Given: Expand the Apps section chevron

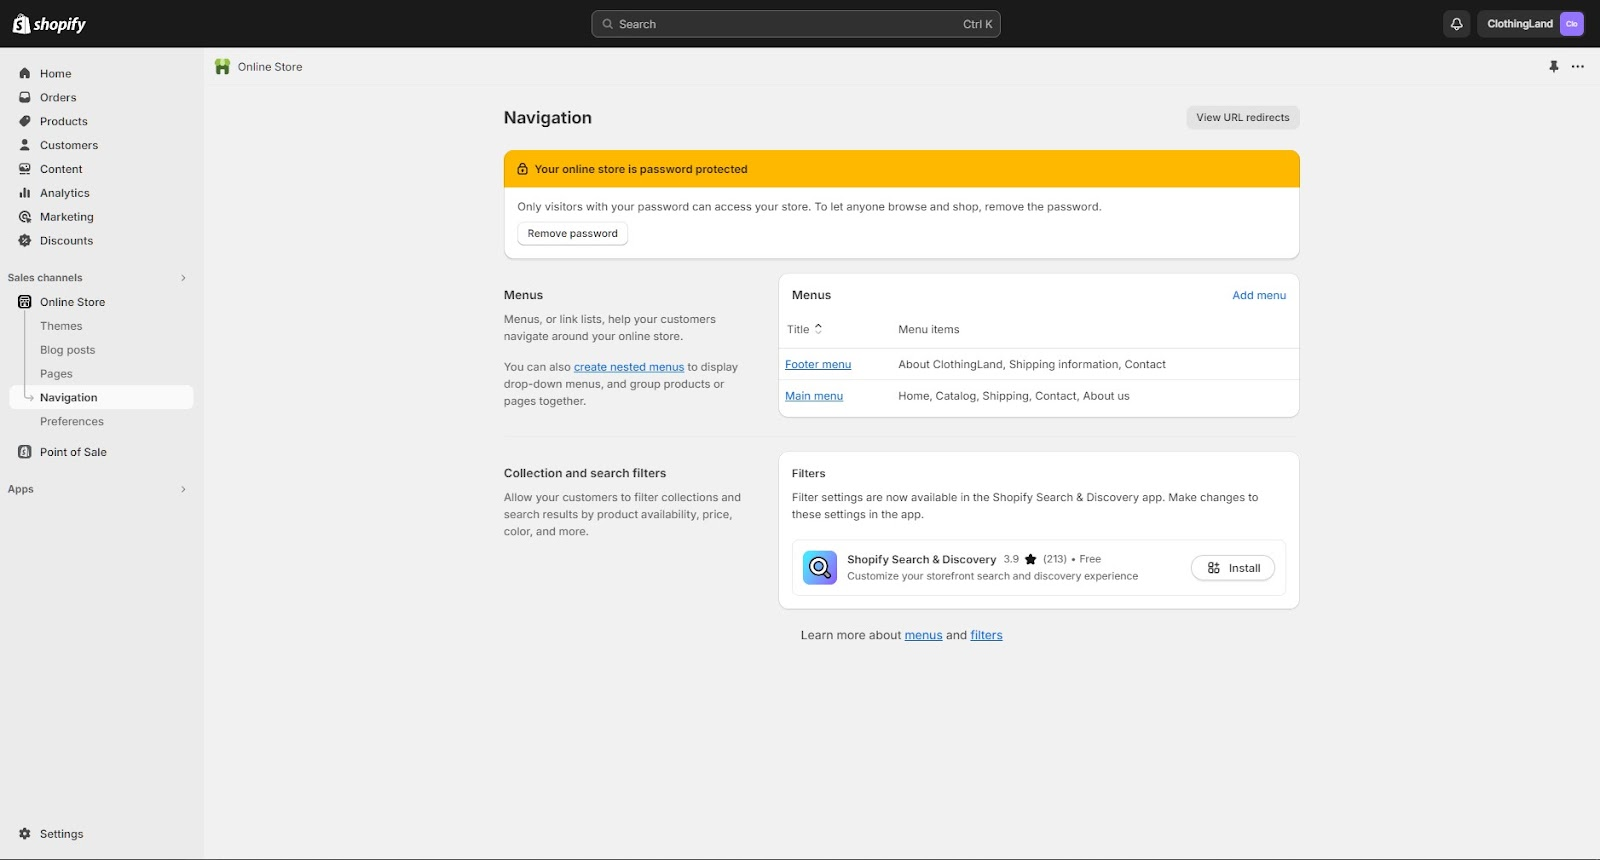Looking at the screenshot, I should (183, 489).
